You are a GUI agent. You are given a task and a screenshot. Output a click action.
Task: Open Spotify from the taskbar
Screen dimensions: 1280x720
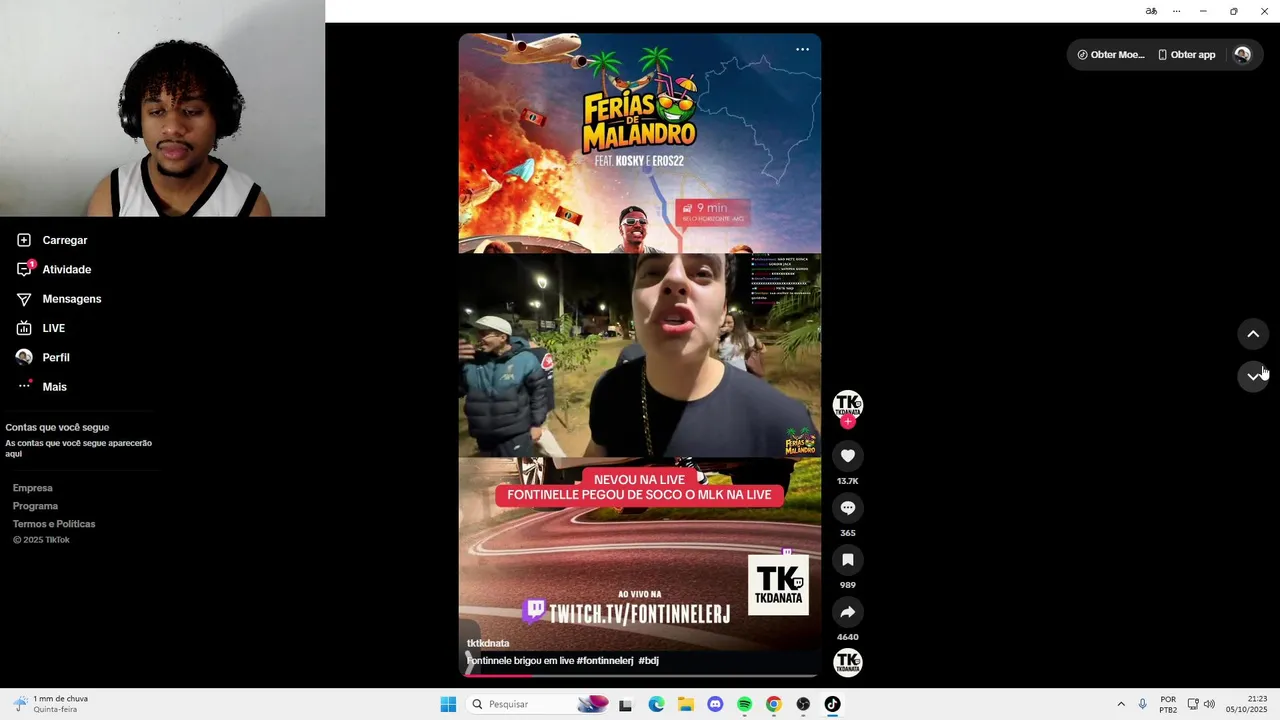click(x=744, y=704)
